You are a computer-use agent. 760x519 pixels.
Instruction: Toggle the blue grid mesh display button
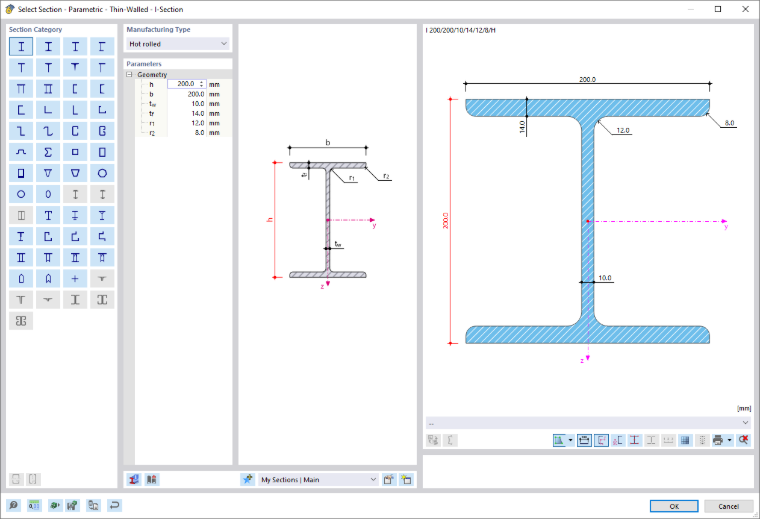(x=685, y=440)
